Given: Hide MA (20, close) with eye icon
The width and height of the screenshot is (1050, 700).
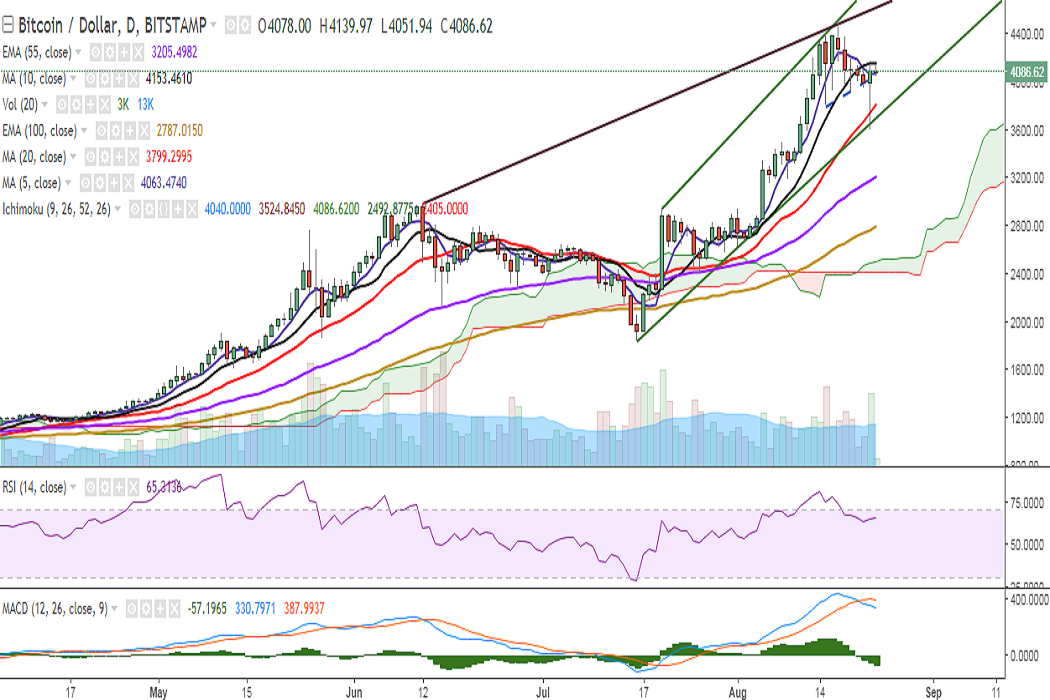Looking at the screenshot, I should [x=91, y=156].
